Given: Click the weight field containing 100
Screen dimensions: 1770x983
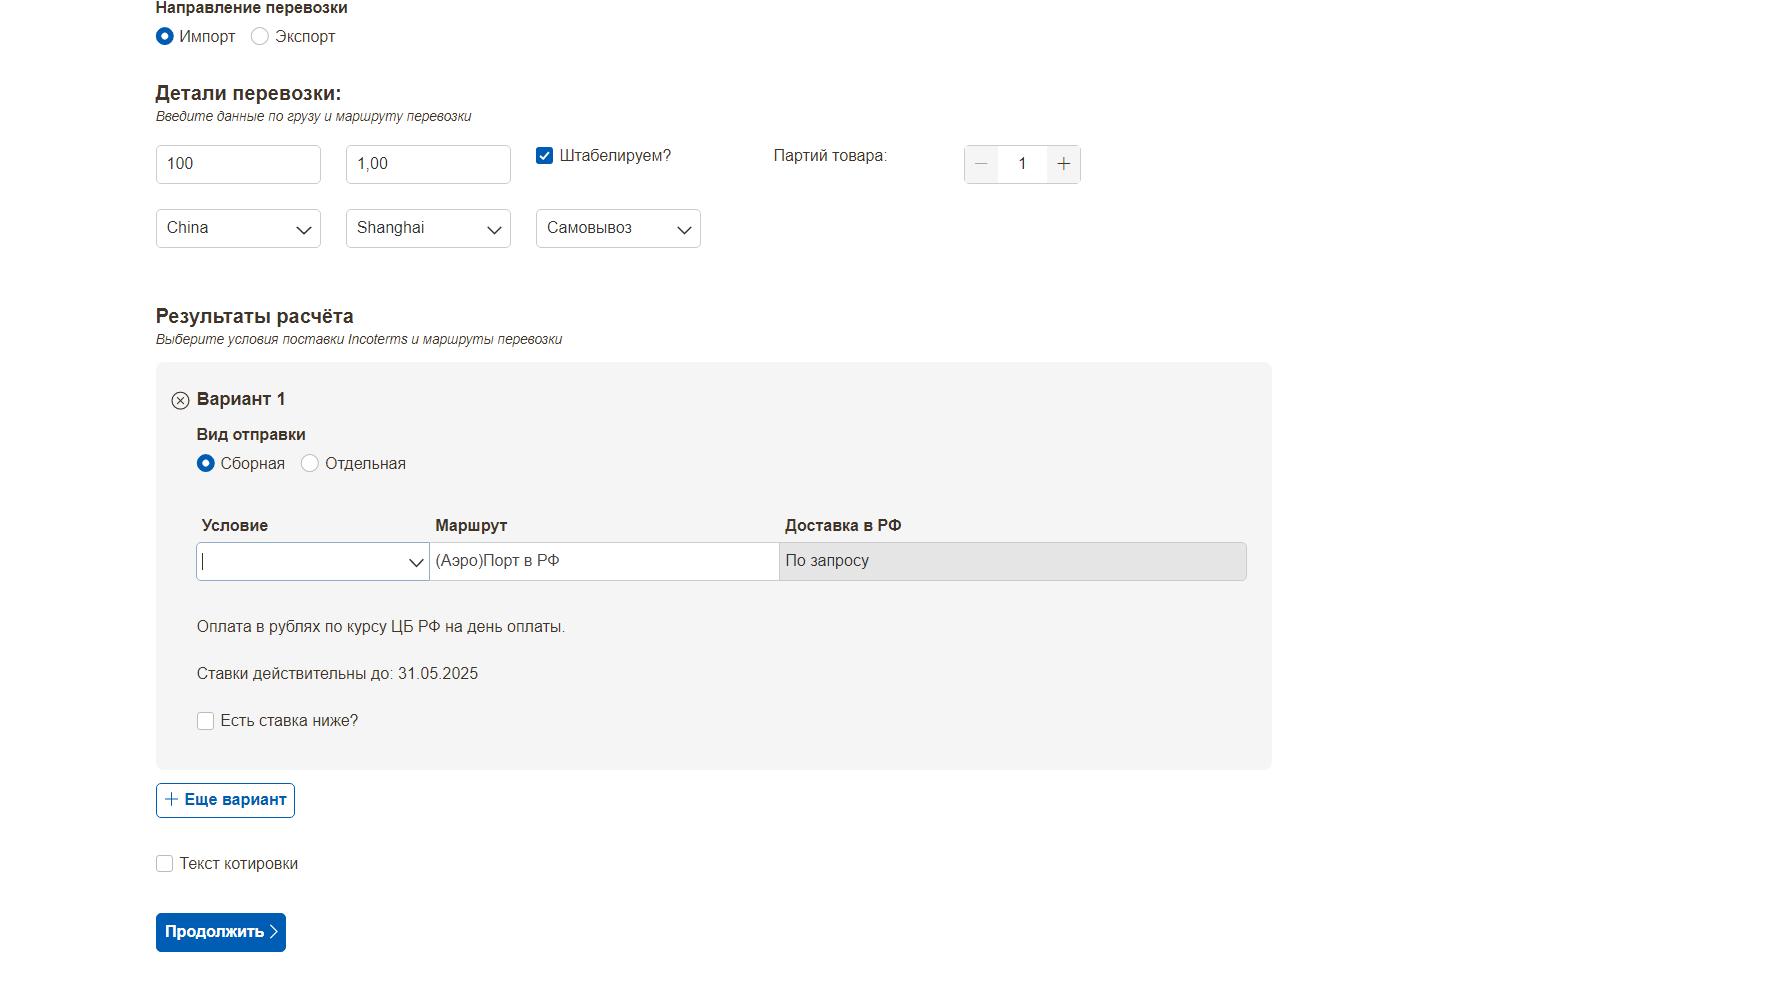Looking at the screenshot, I should 238,164.
